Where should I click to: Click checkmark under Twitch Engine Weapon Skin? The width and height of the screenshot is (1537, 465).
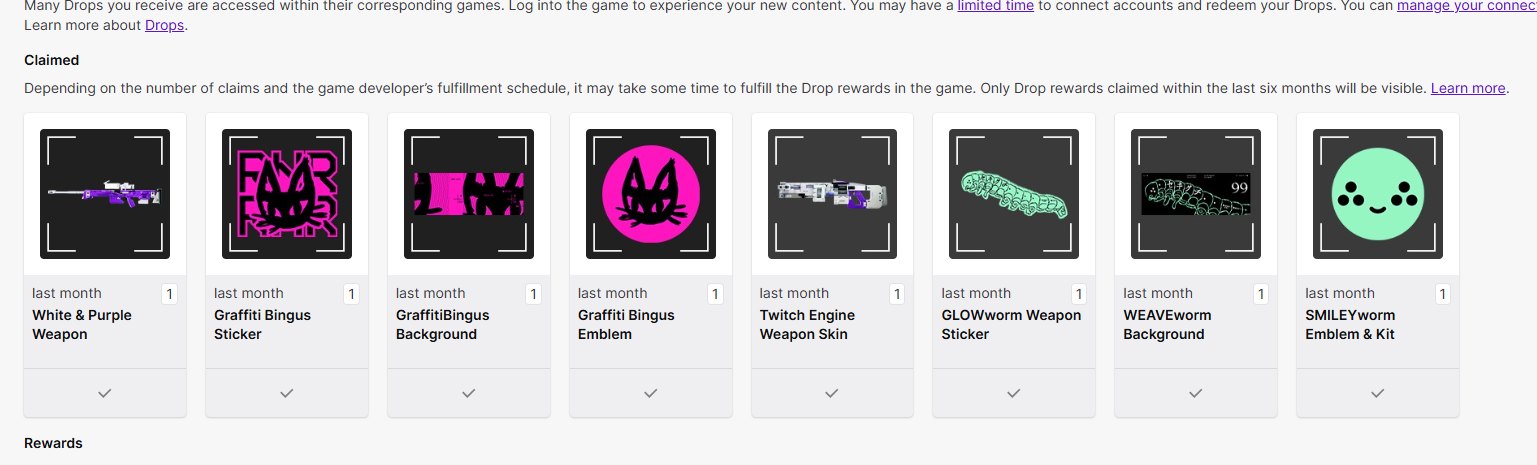click(x=832, y=394)
